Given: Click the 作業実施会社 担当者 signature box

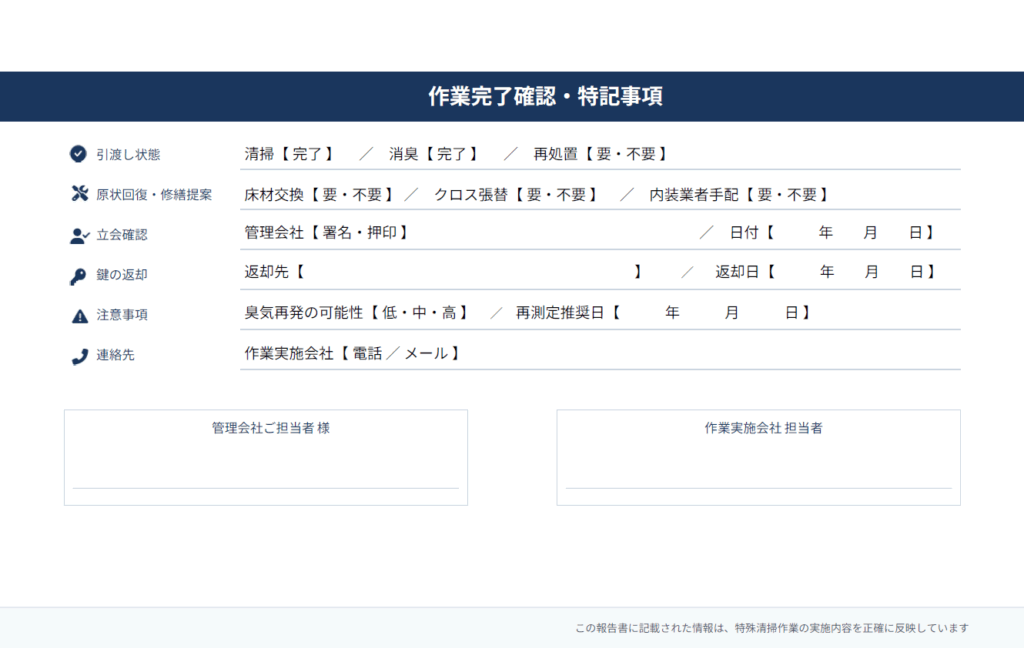Looking at the screenshot, I should pos(757,457).
